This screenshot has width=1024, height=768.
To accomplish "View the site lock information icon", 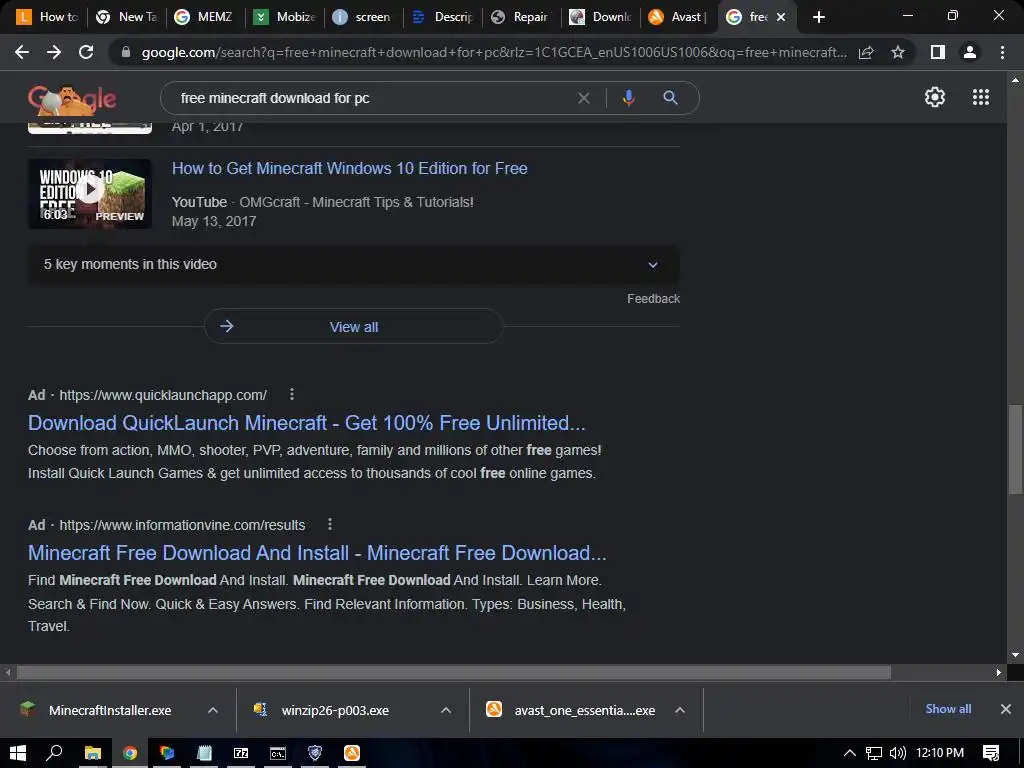I will point(126,52).
